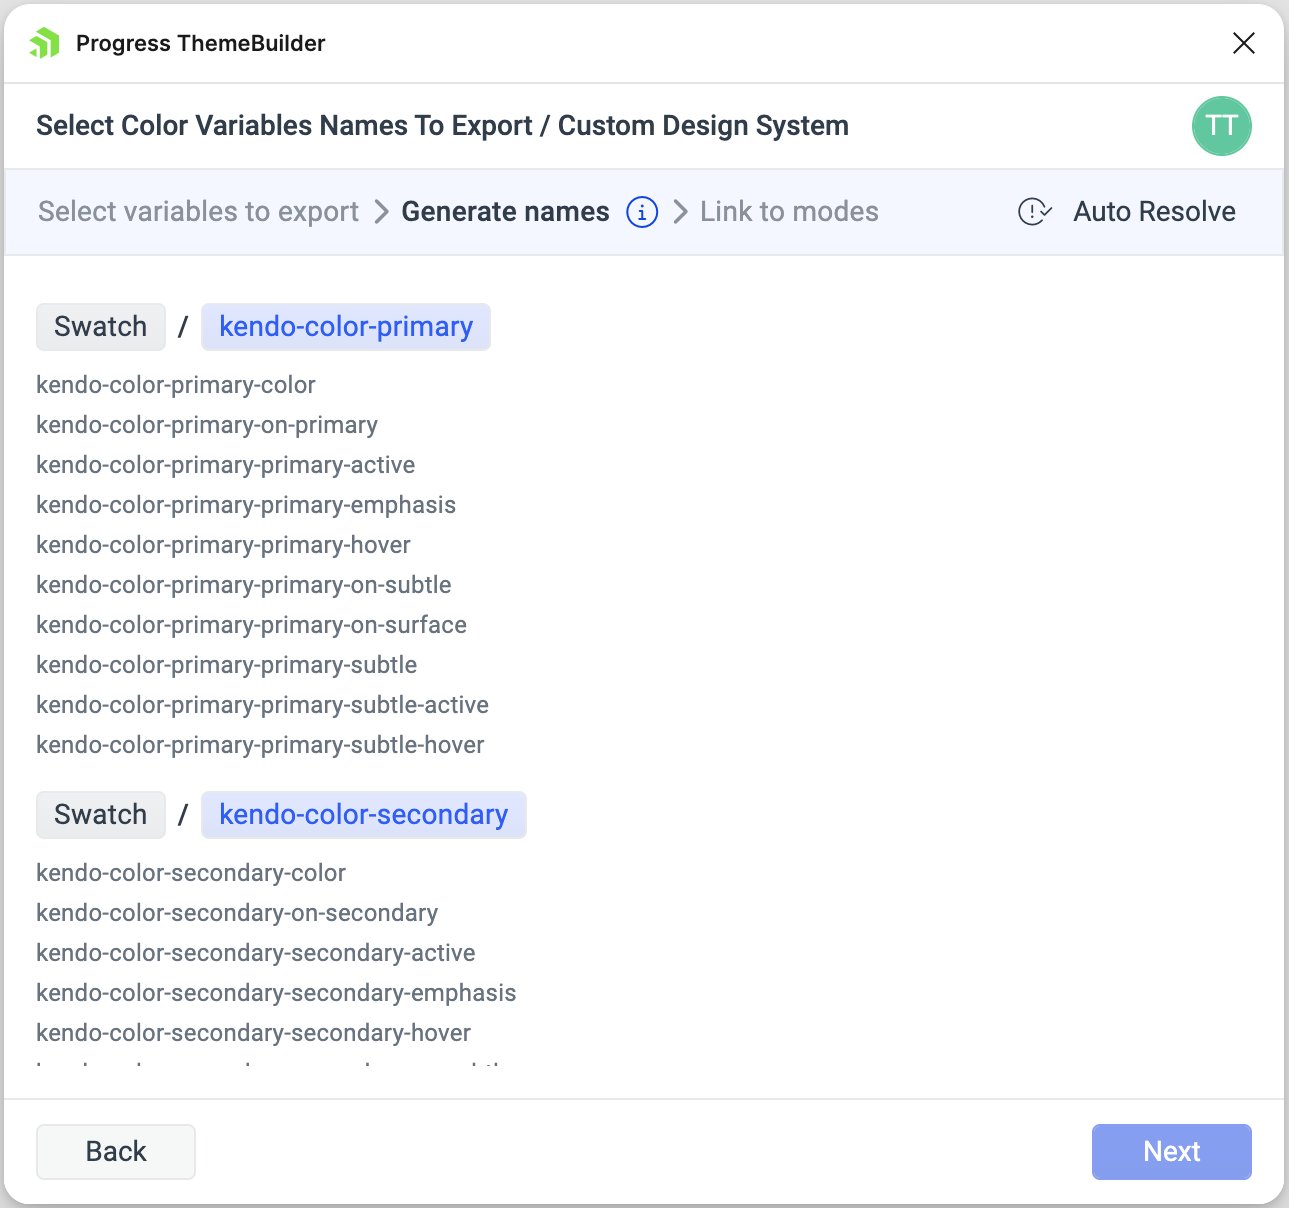Click the chevron after Select variables to export
1289x1208 pixels.
click(x=380, y=212)
